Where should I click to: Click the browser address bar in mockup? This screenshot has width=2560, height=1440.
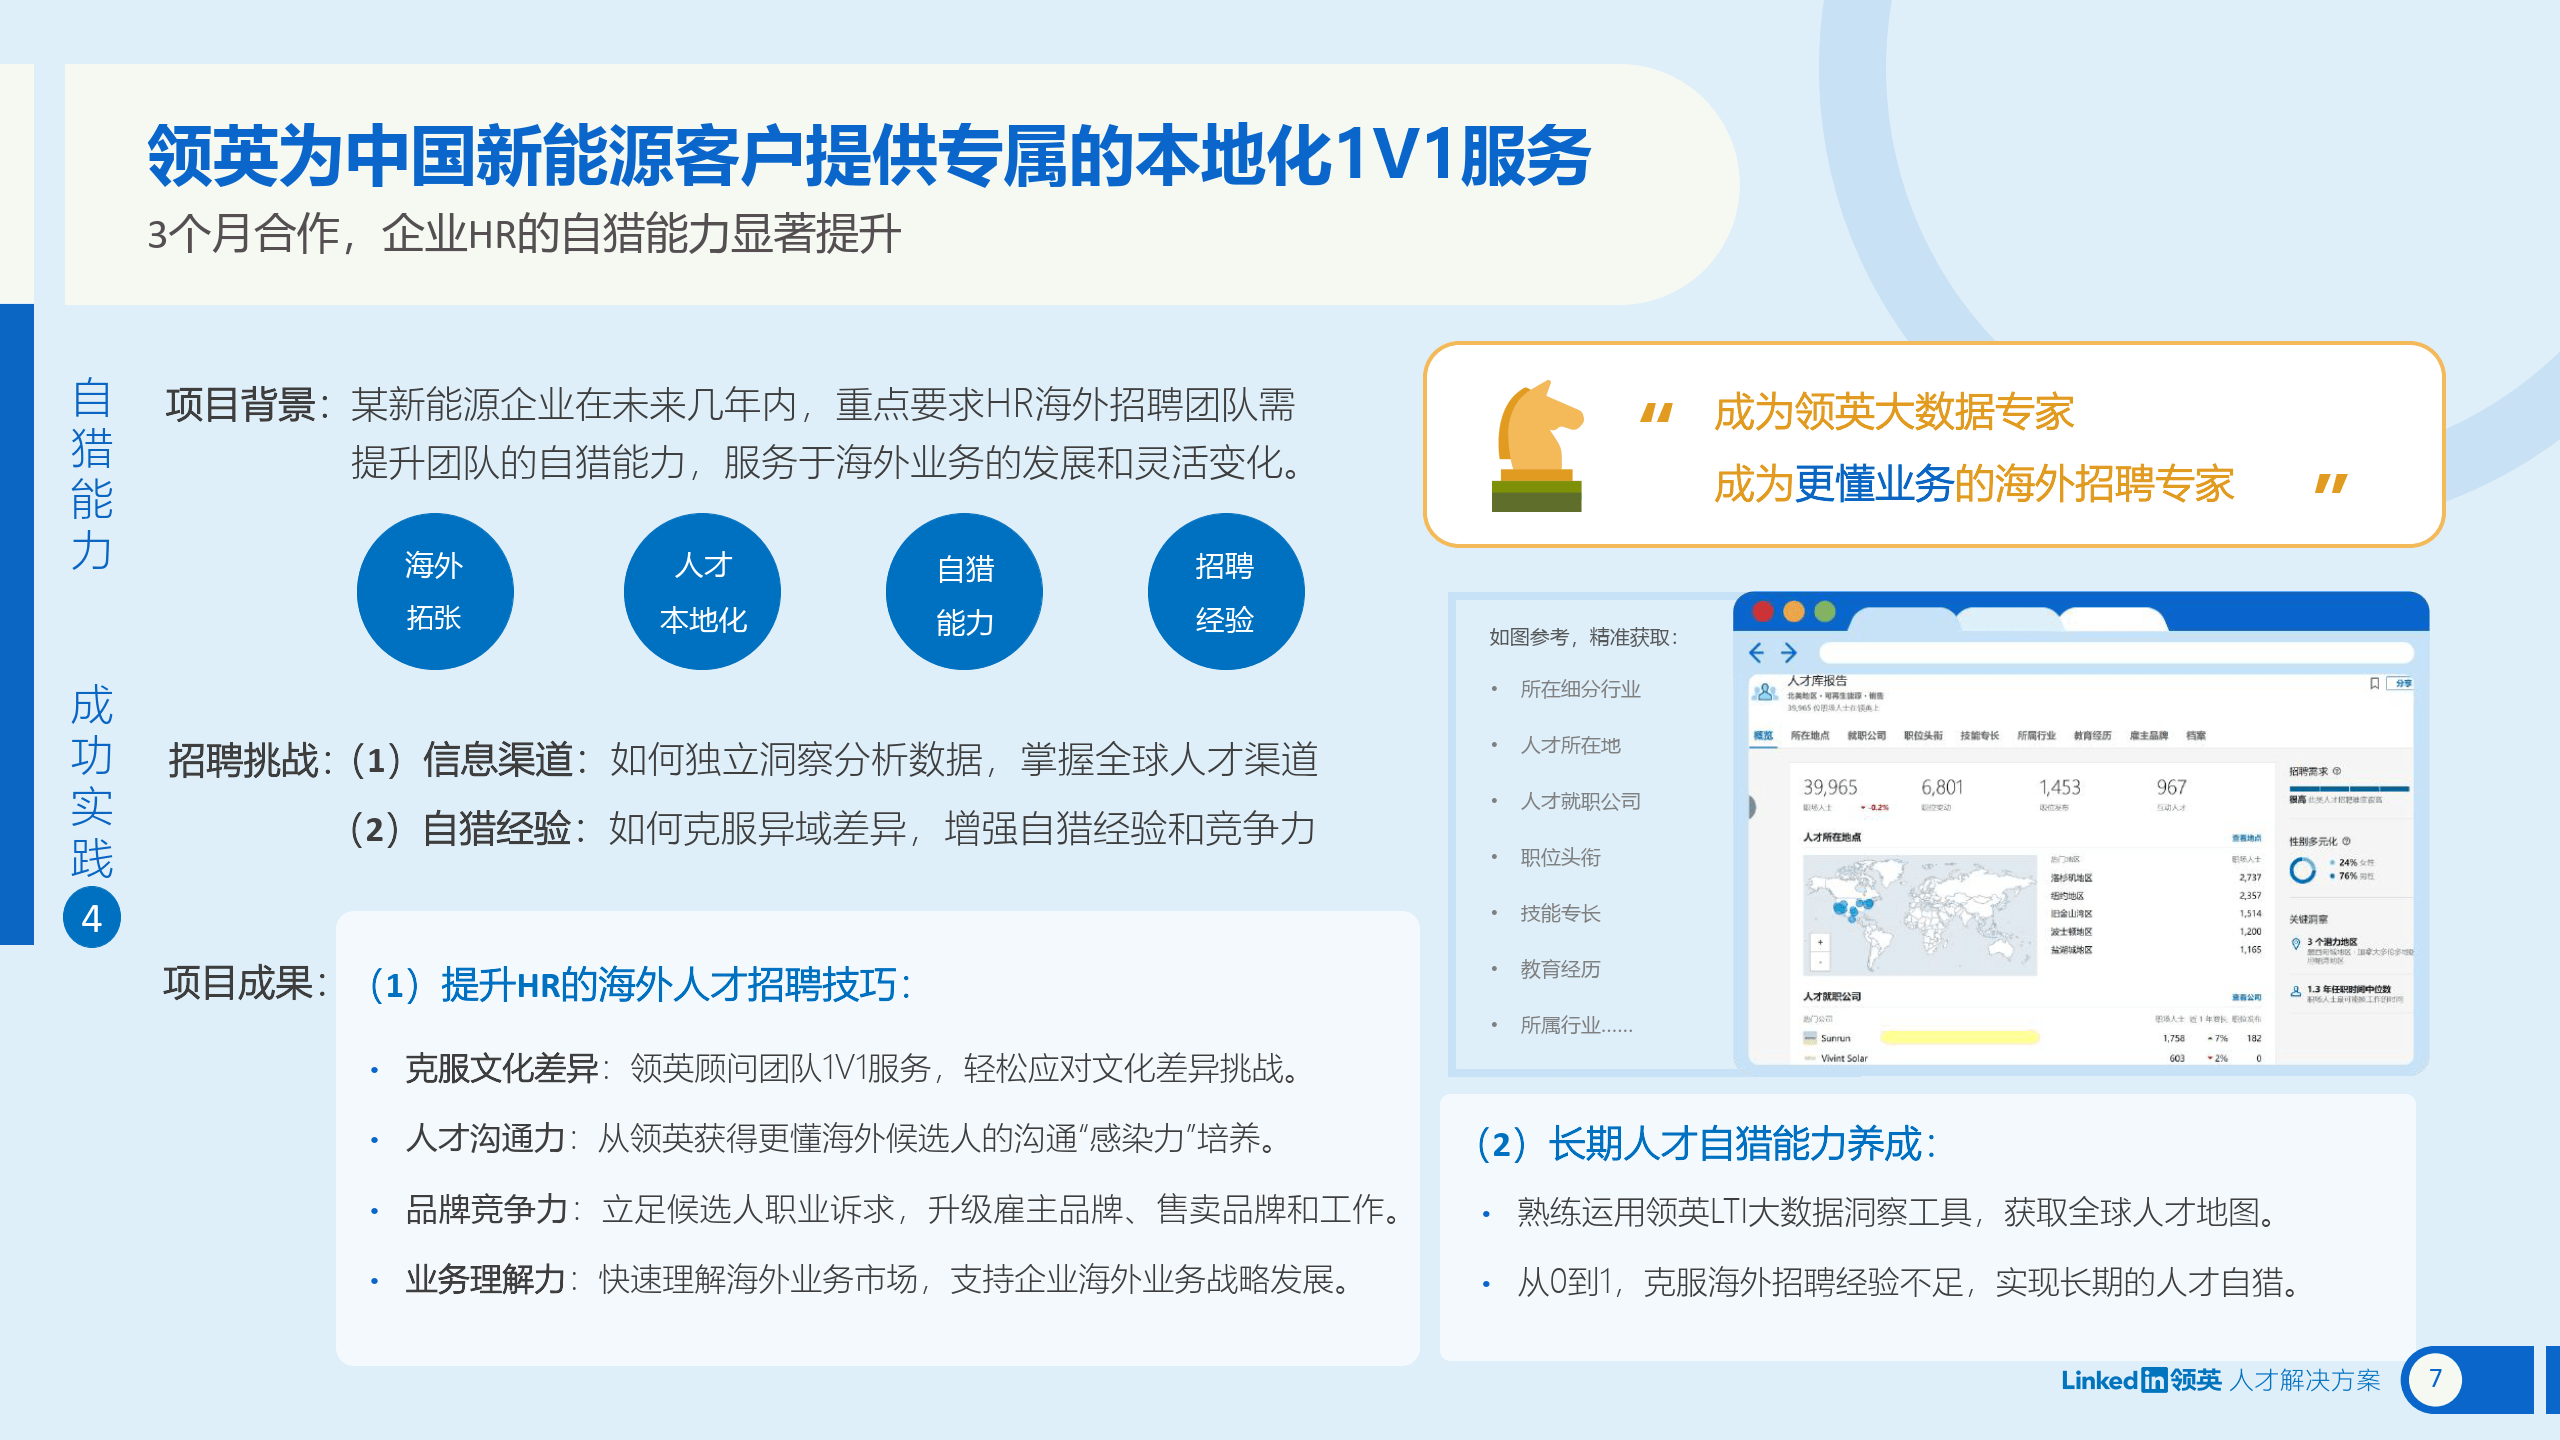point(2116,653)
